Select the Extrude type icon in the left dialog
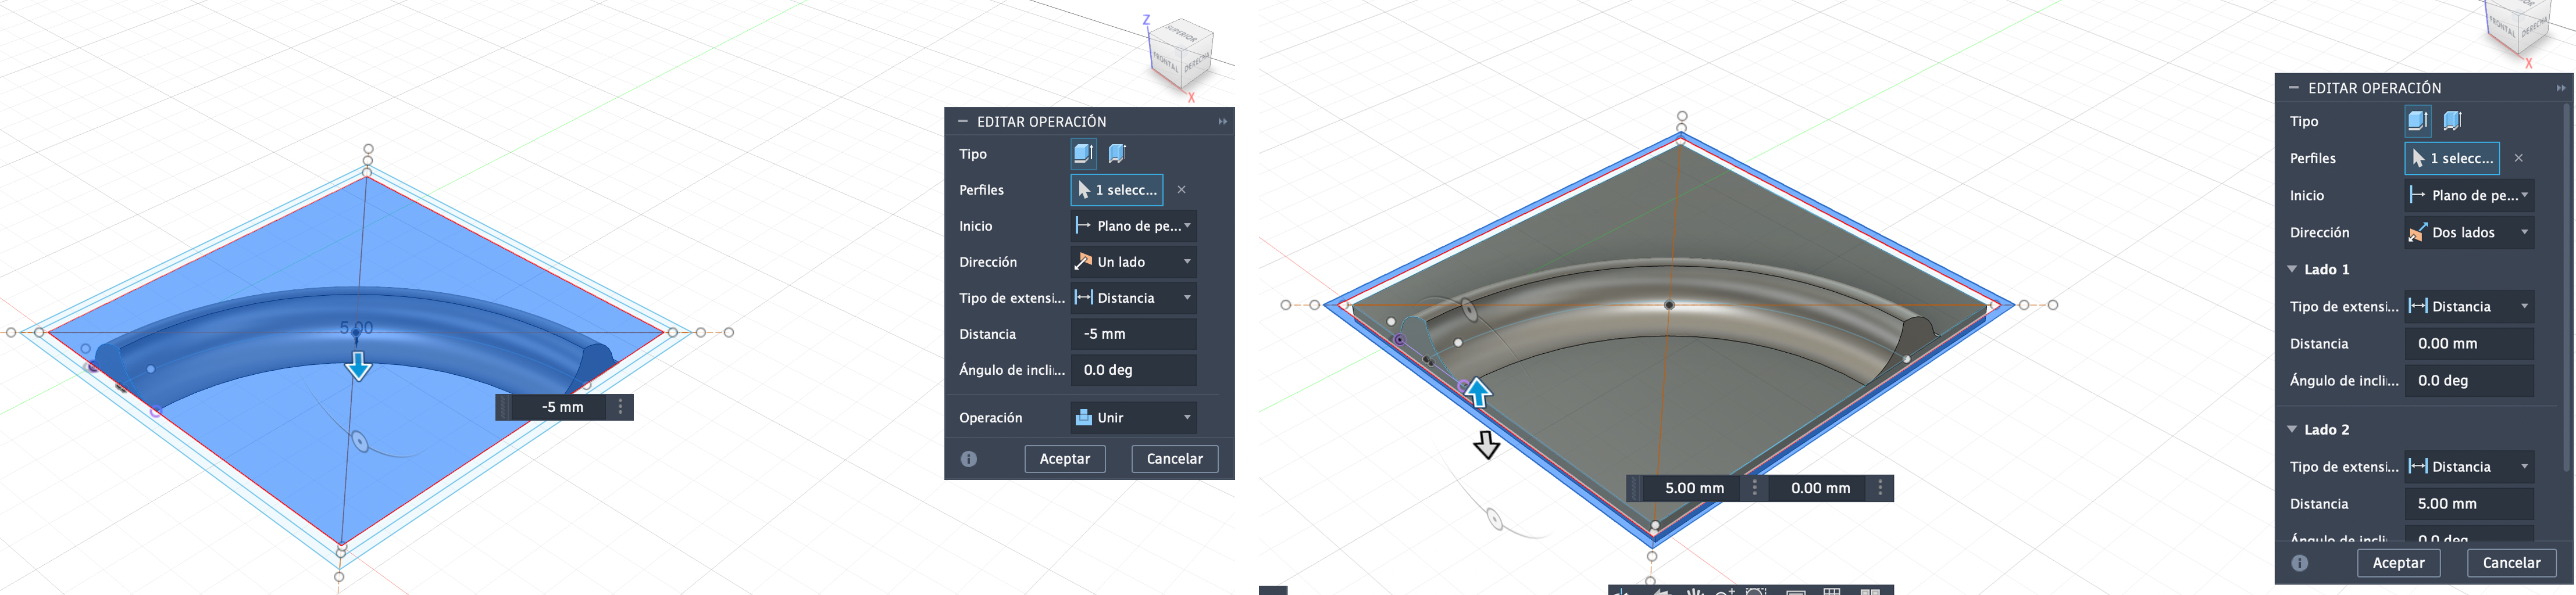The image size is (2576, 595). (1082, 154)
